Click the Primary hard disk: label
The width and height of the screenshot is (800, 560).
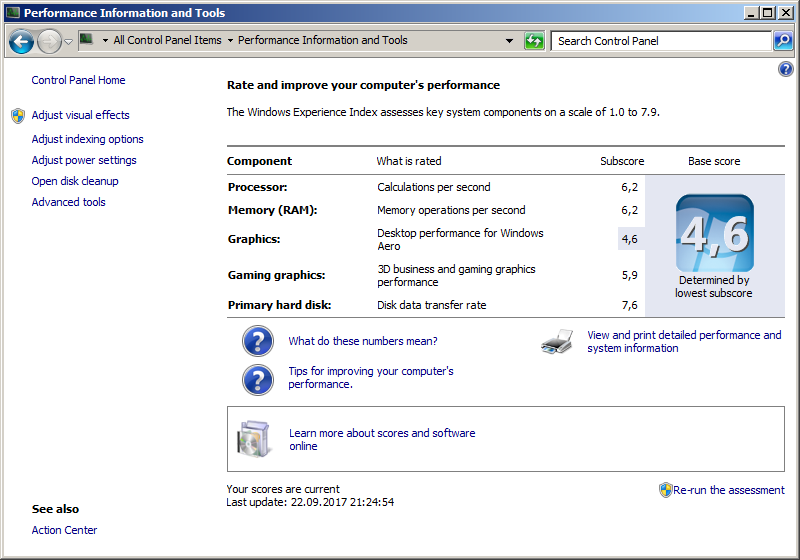pos(279,305)
